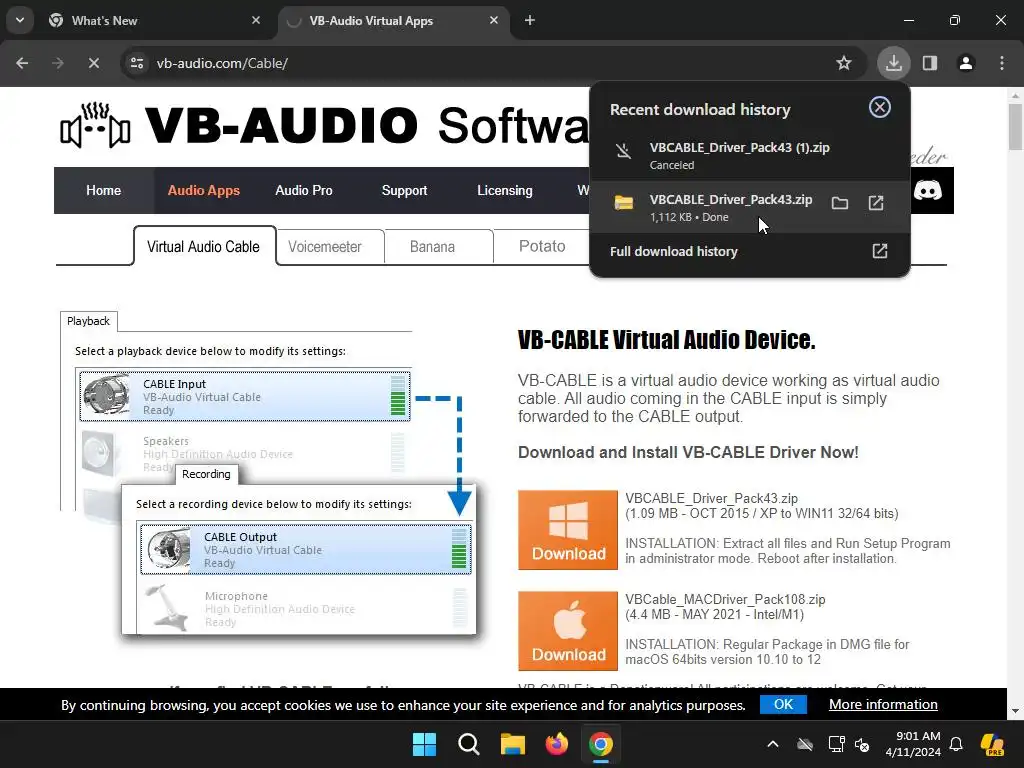This screenshot has width=1024, height=768.
Task: Click the playback/recording devices illustration
Action: (268, 473)
